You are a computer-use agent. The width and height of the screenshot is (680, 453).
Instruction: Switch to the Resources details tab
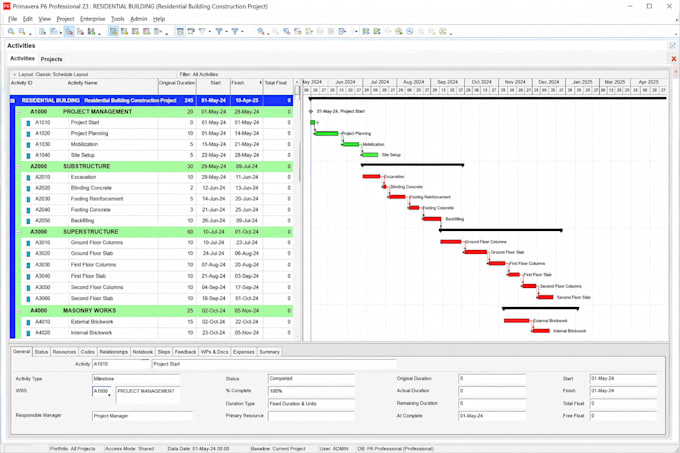tap(64, 352)
